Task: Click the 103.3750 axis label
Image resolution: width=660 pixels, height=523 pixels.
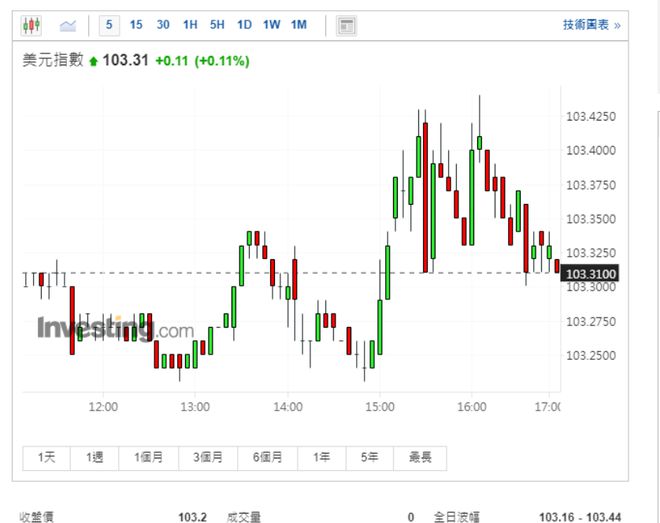Action: [591, 185]
